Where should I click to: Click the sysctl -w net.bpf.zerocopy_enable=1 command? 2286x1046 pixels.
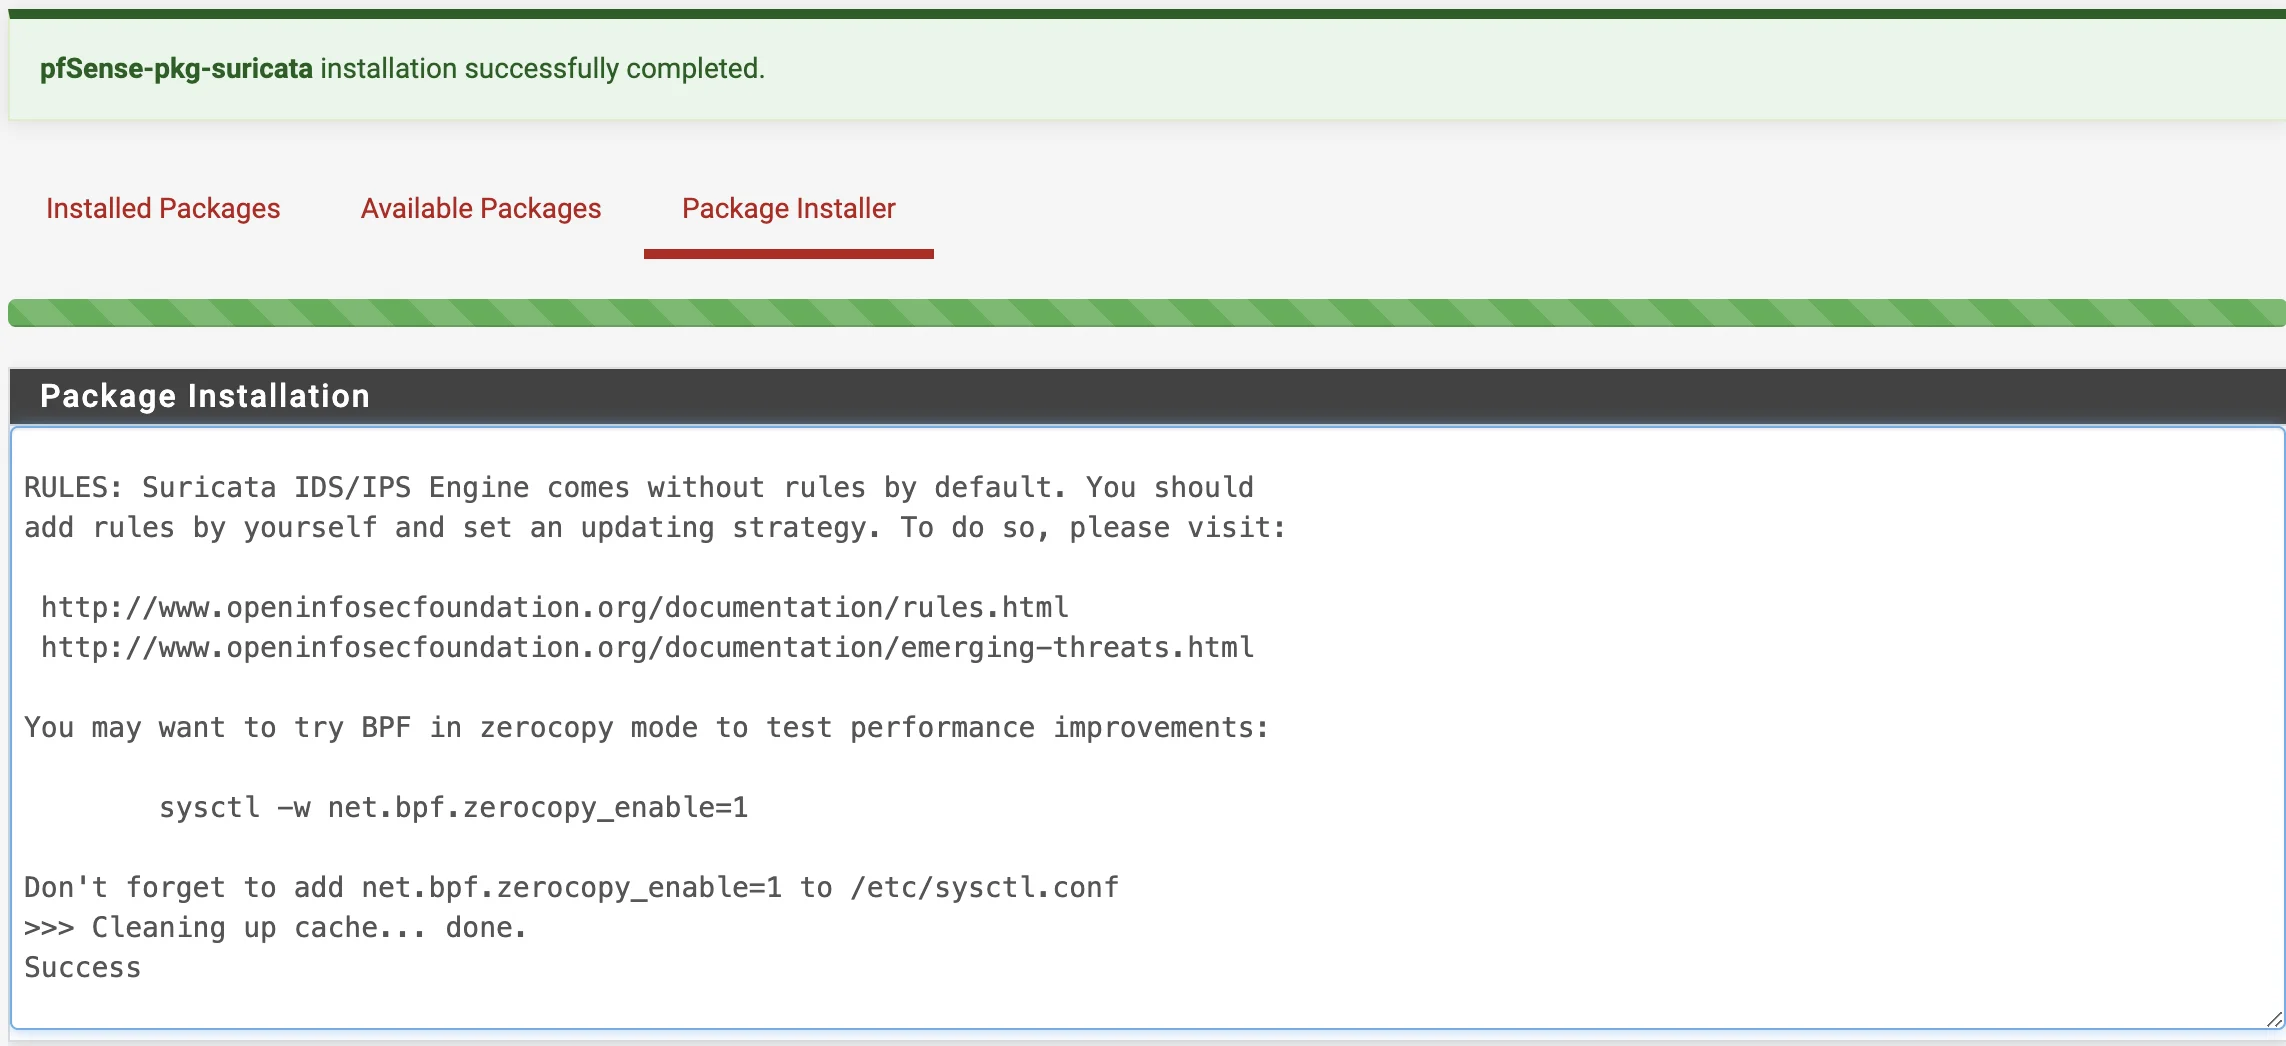pyautogui.click(x=454, y=807)
